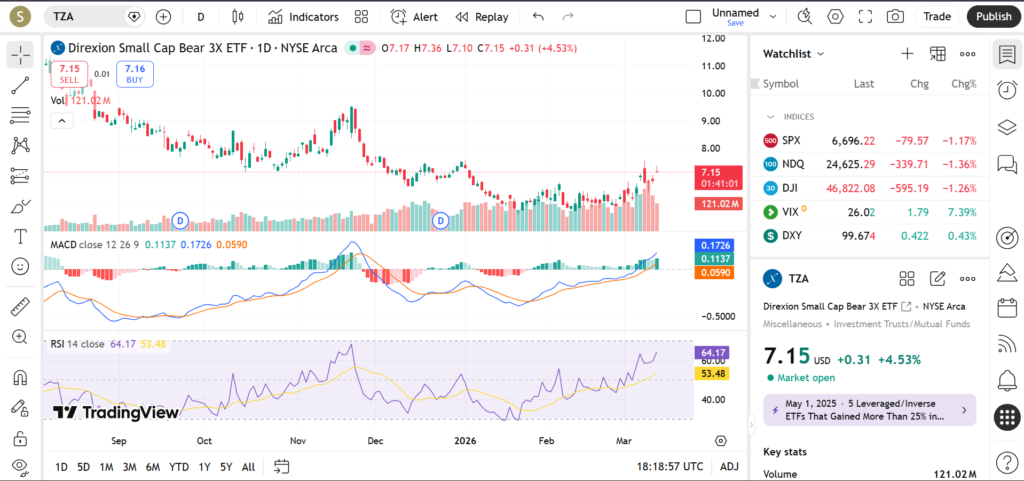
Task: Add symbol to watchlist with plus icon
Action: [907, 54]
